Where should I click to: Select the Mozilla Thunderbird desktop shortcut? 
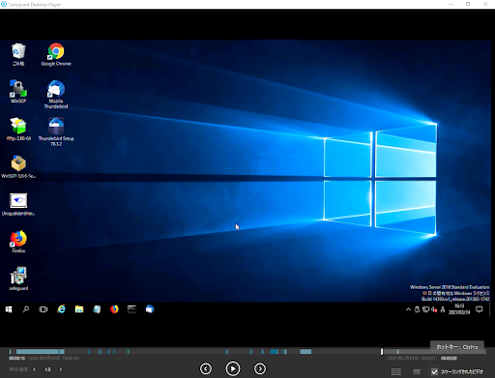[56, 94]
